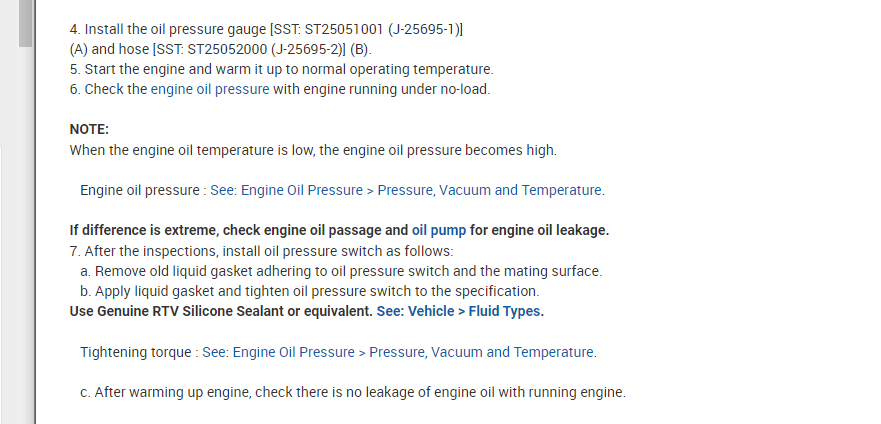Click the bold "If difference is extreme" text
Screen dimensions: 881x424
pos(238,230)
